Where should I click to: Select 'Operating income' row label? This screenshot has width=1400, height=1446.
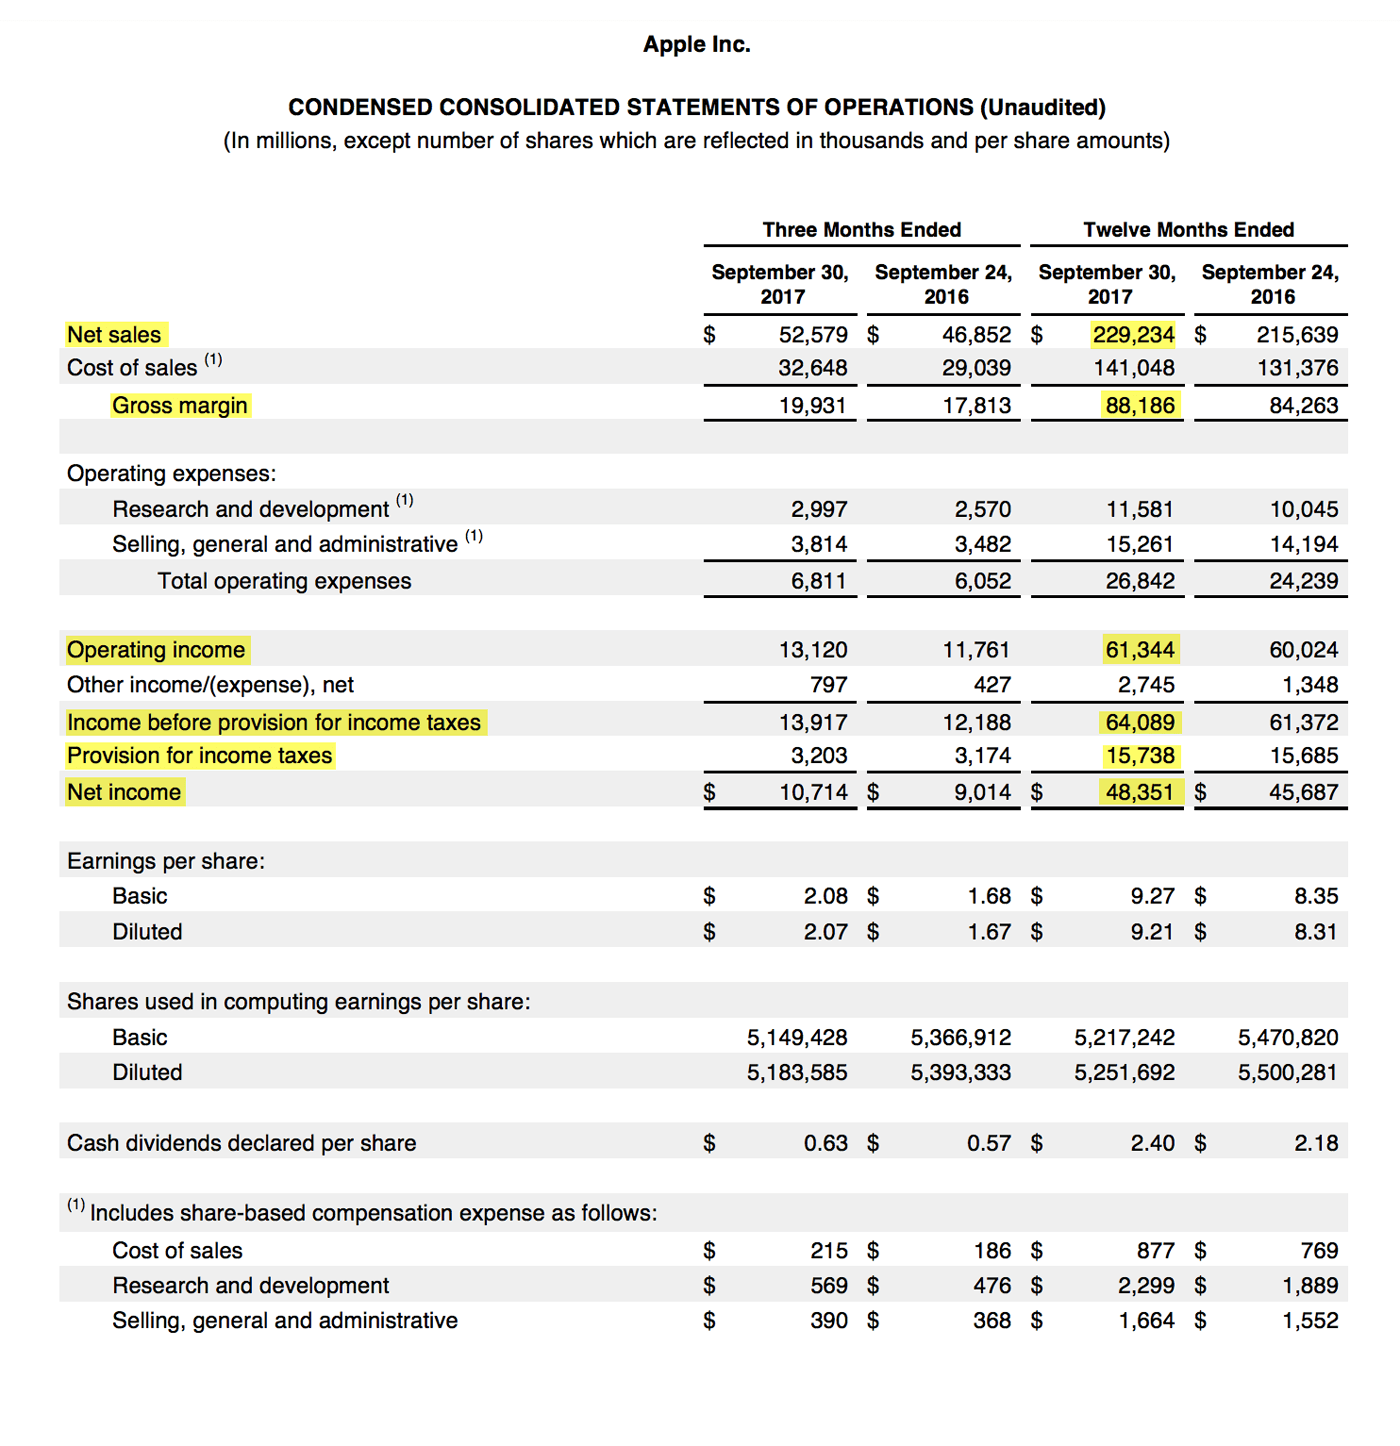pyautogui.click(x=156, y=650)
